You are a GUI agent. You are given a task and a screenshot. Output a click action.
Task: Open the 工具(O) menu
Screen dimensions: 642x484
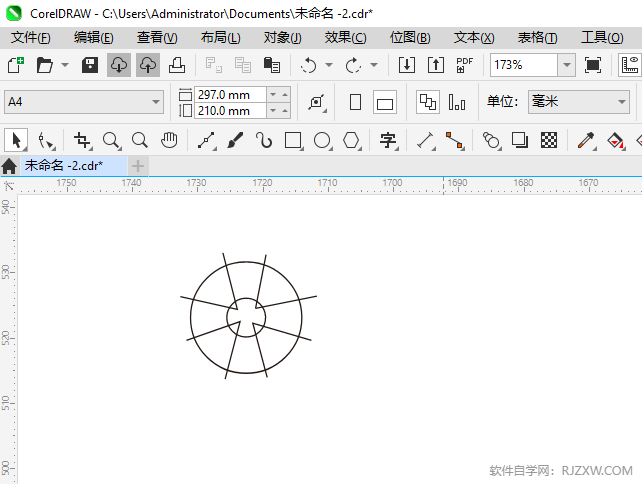click(x=602, y=38)
